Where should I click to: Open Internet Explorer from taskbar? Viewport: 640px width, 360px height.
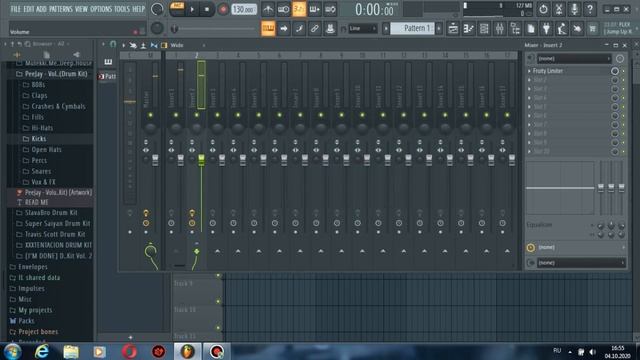click(x=42, y=351)
